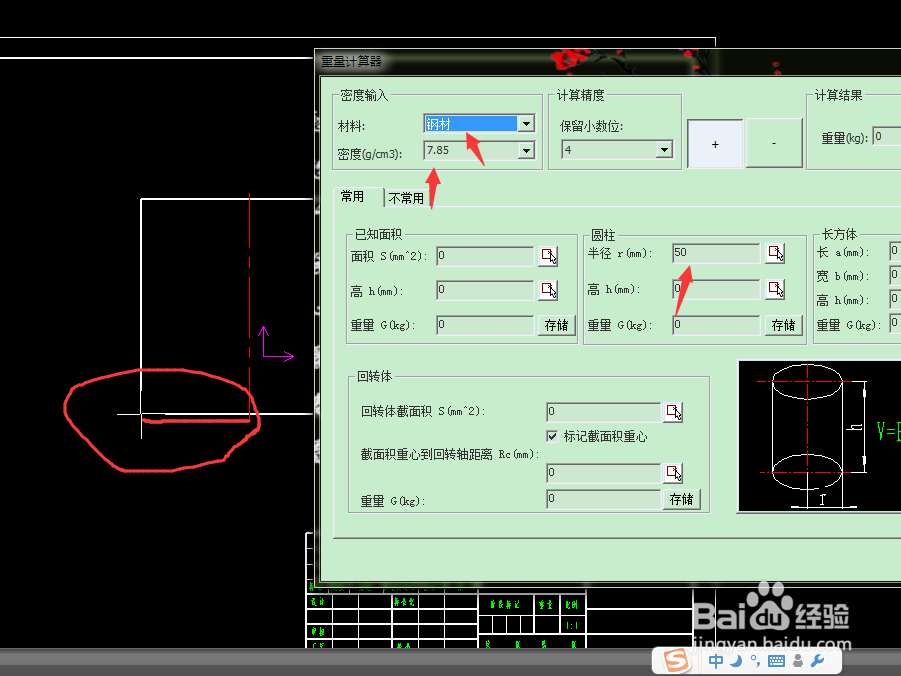The image size is (901, 676).
Task: Click 存储 in 回转体 group
Action: 681,499
